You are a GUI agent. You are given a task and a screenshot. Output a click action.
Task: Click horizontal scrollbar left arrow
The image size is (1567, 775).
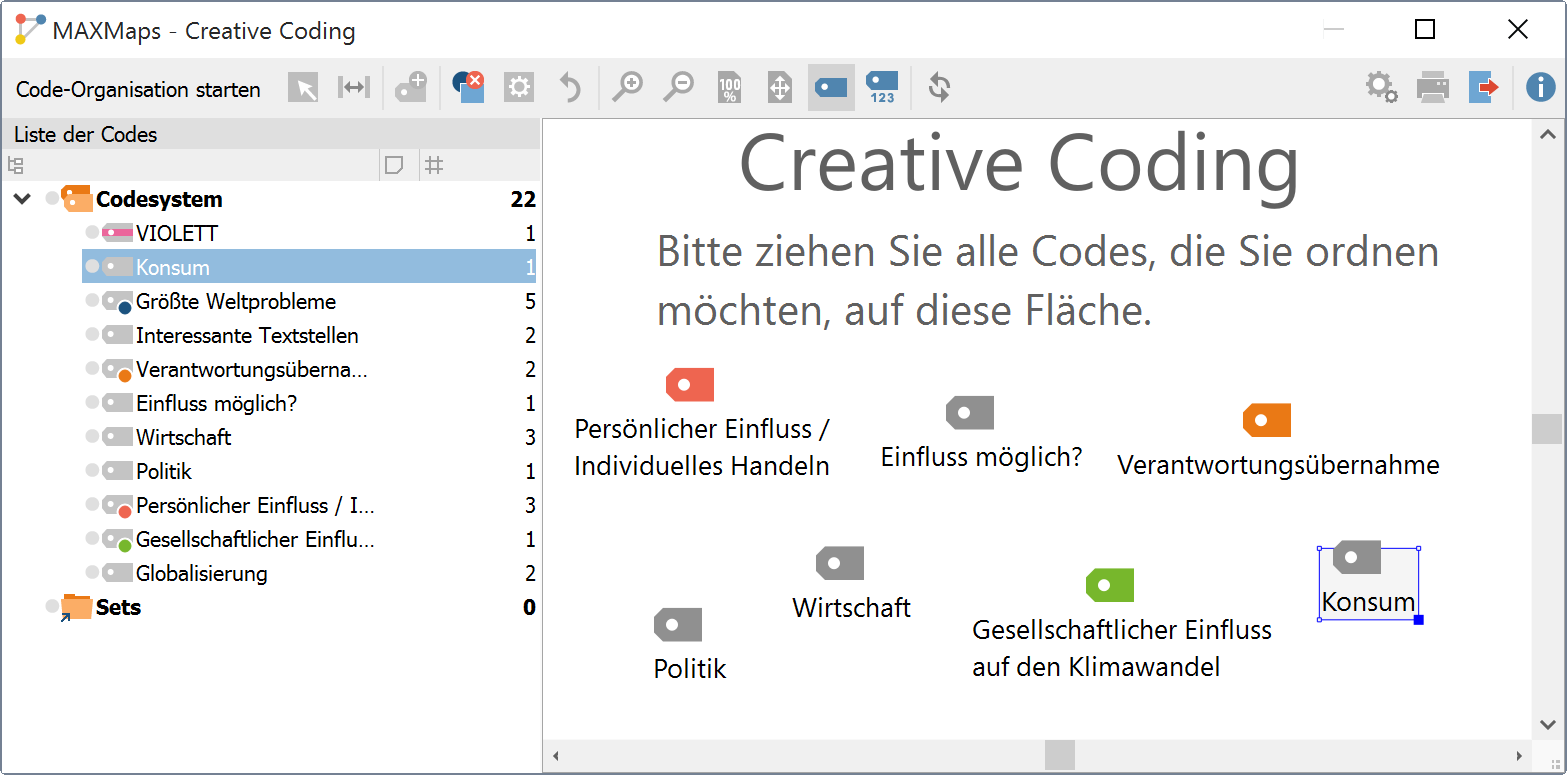click(556, 756)
